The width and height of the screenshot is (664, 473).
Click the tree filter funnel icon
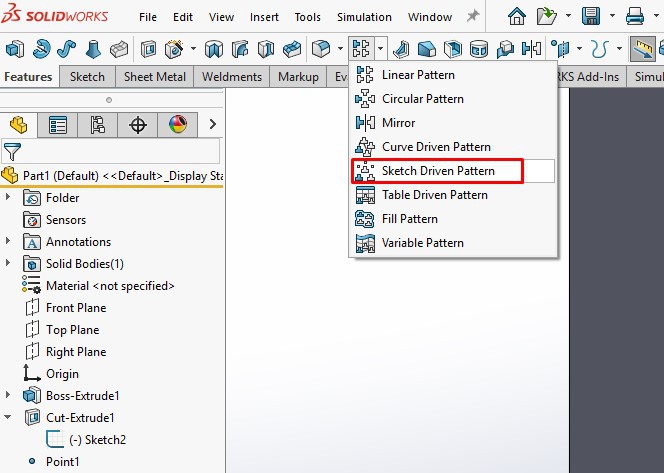coord(12,151)
